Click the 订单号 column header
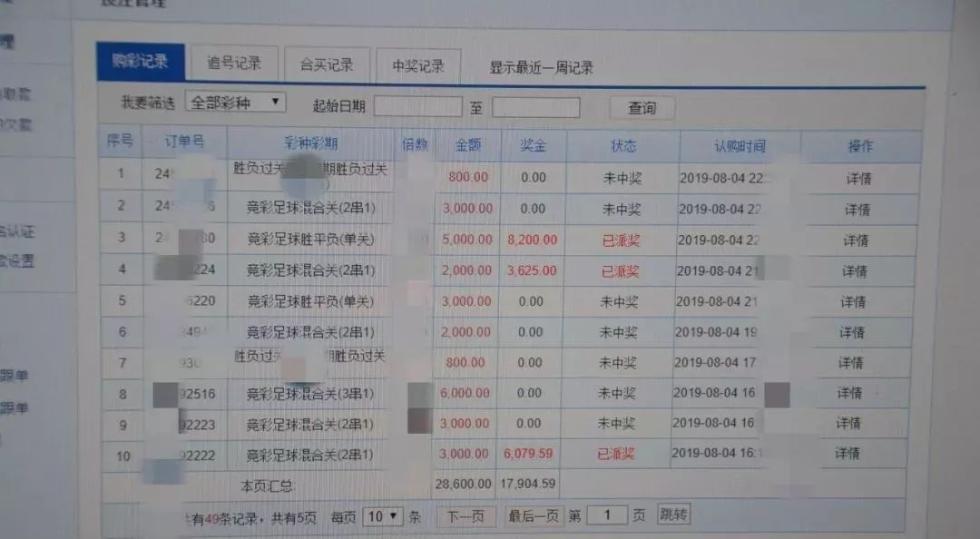Viewport: 980px width, 539px height. point(184,141)
